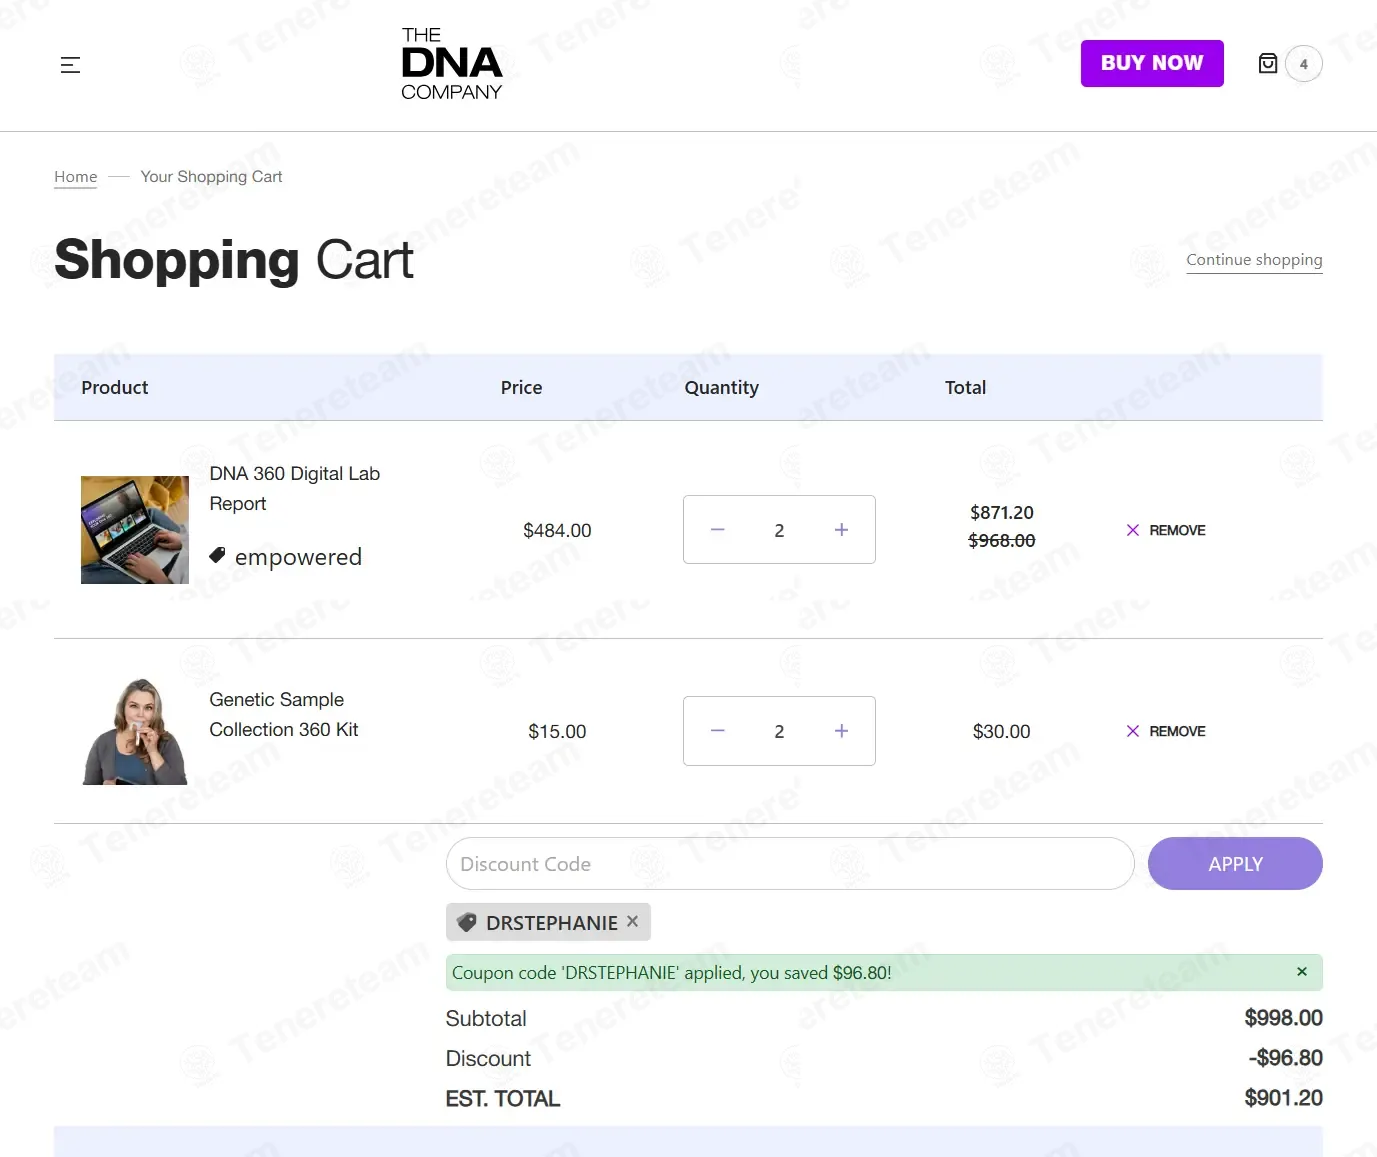Open Genetic Sample Collection 360 Kit product title
This screenshot has width=1377, height=1157.
click(283, 714)
